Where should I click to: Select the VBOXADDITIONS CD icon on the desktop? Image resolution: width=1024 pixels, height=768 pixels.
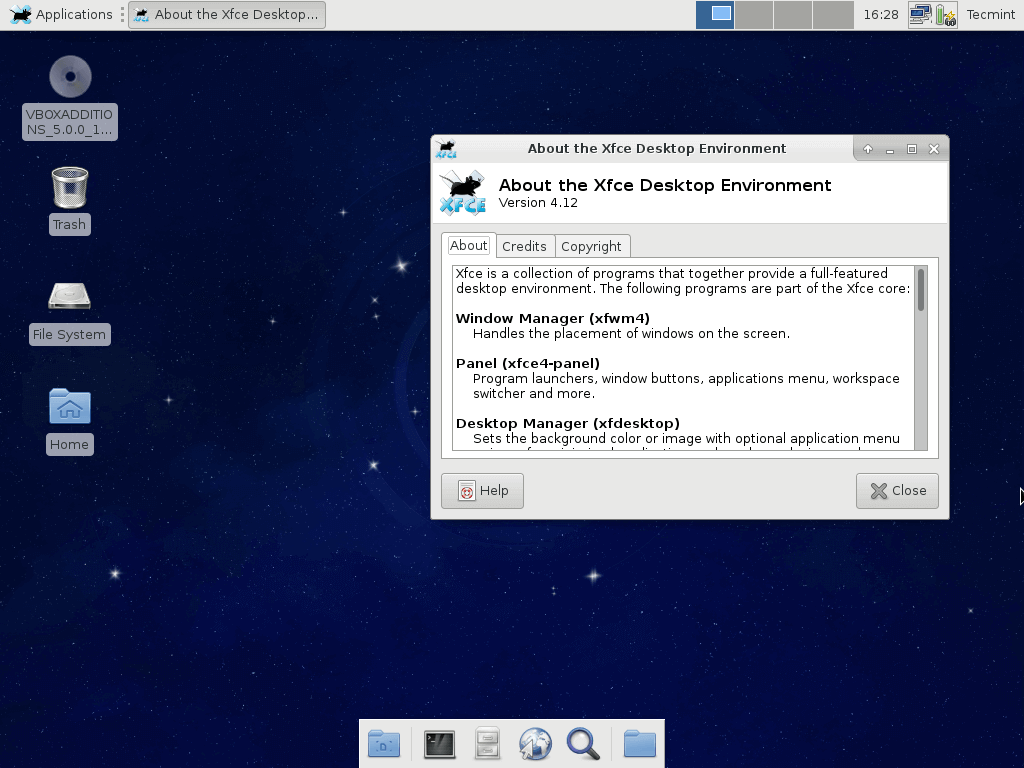(69, 76)
